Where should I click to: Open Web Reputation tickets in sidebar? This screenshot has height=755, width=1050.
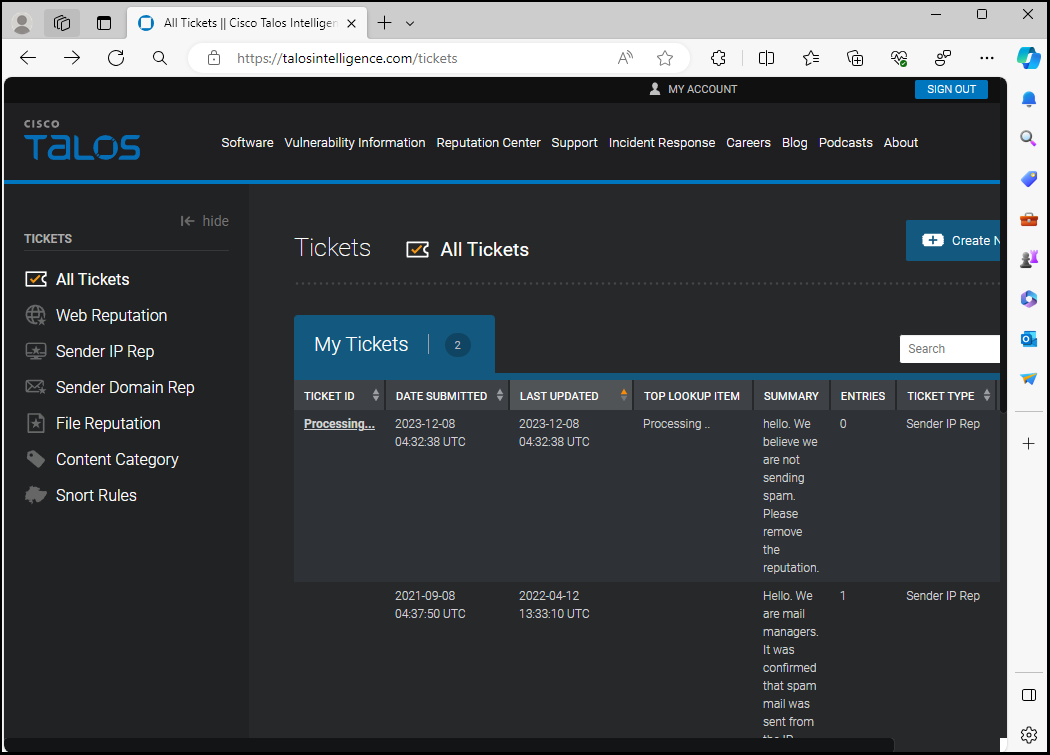(x=111, y=315)
